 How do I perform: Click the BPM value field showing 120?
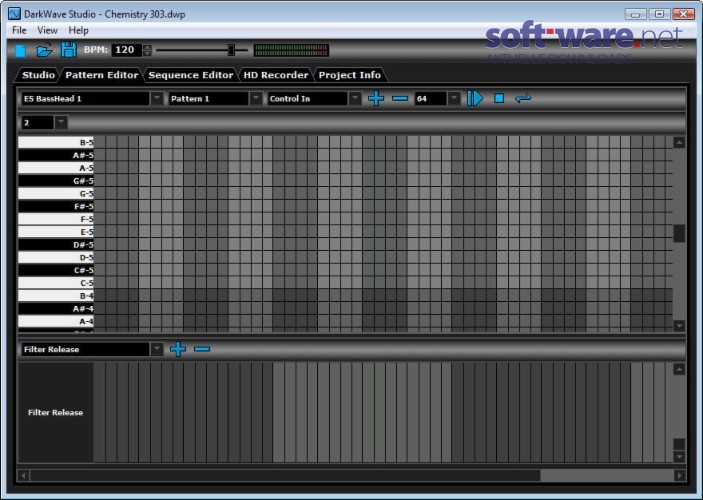127,50
